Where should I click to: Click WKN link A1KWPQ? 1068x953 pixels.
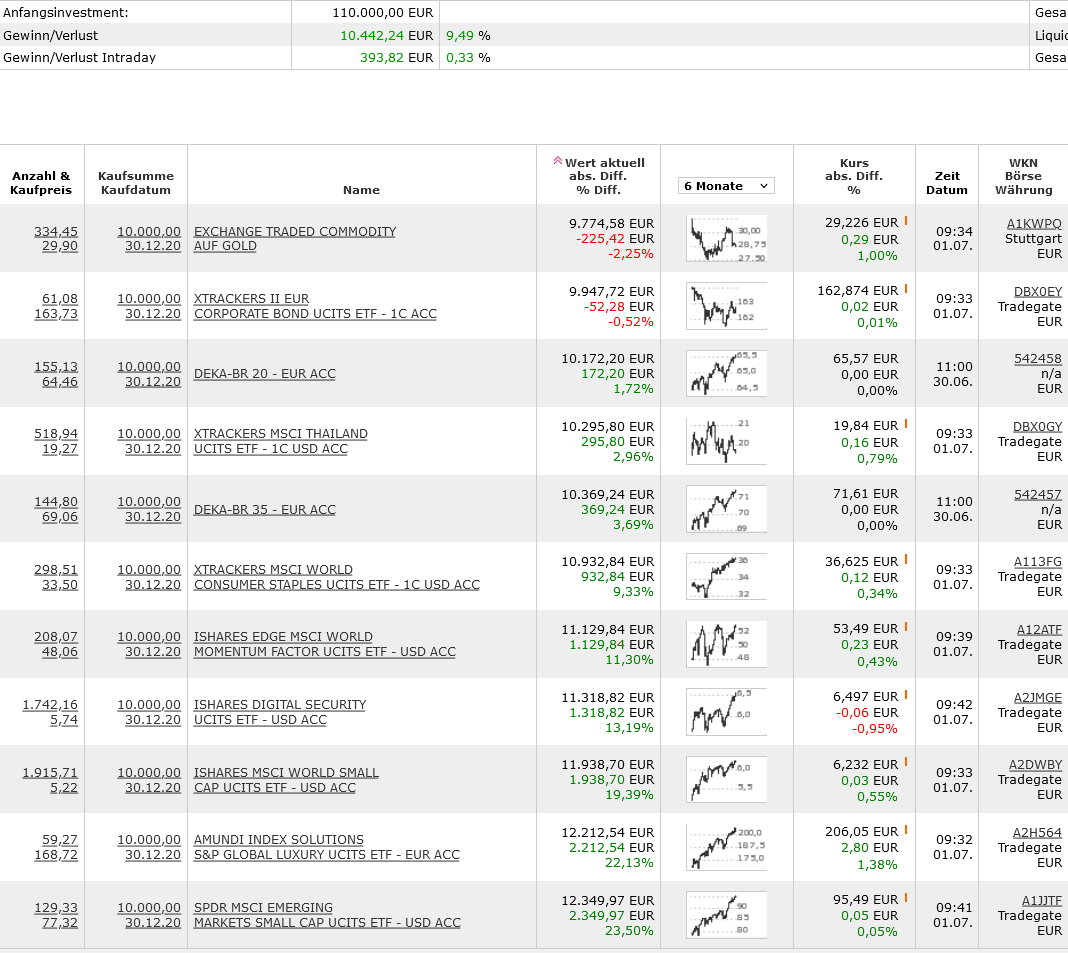pyautogui.click(x=1033, y=223)
